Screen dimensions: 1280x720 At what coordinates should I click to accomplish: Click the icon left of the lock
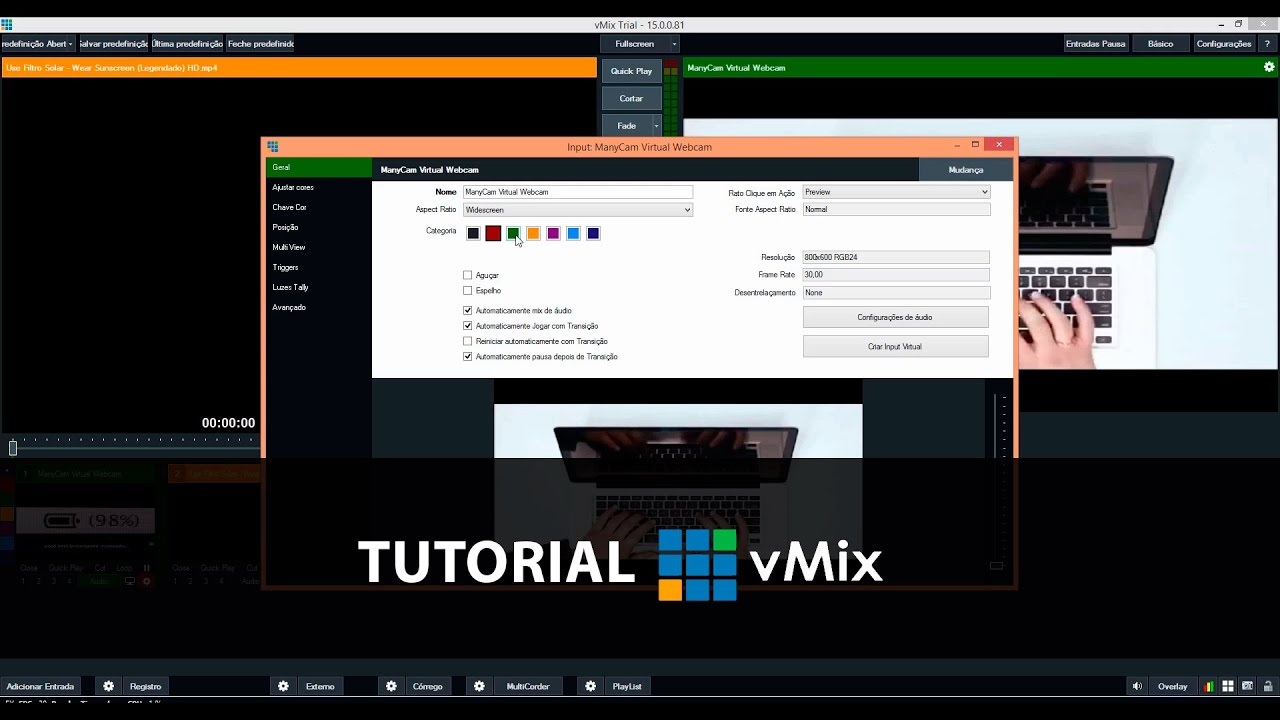point(1248,686)
